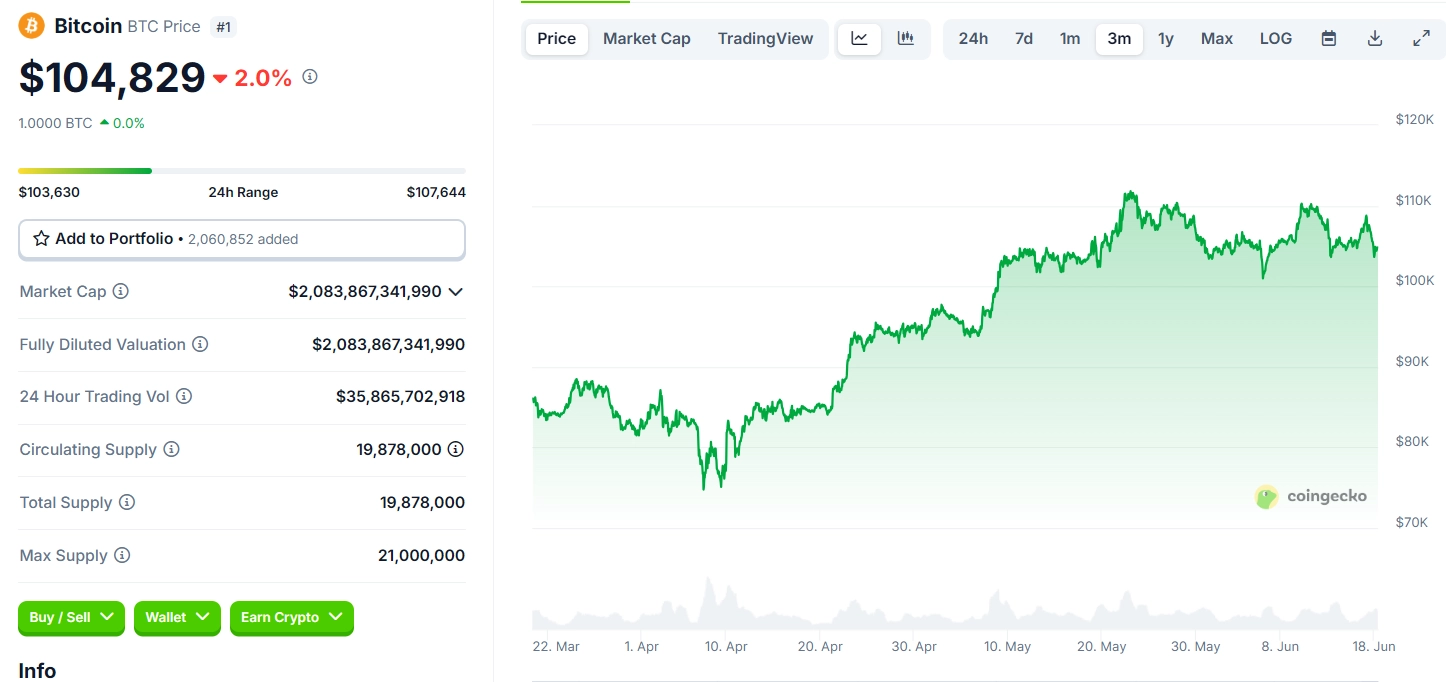This screenshot has width=1446, height=682.
Task: Click the $2,083,867,341,990 Market Cap value
Action: click(x=365, y=291)
